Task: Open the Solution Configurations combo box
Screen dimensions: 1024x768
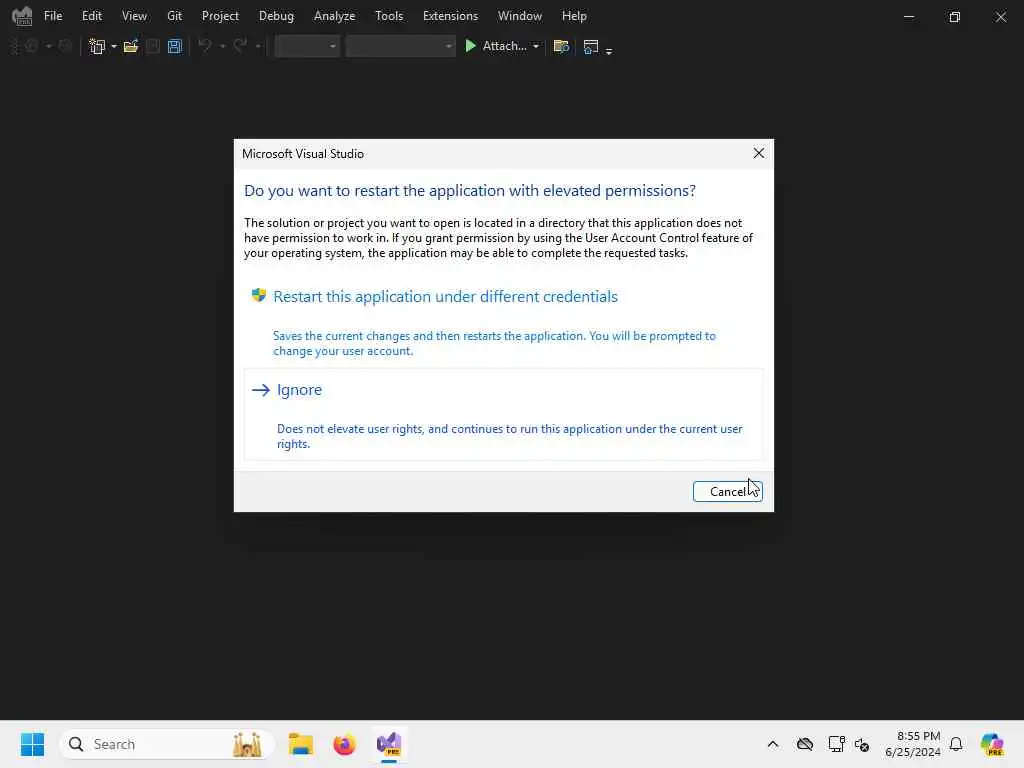Action: pyautogui.click(x=307, y=46)
